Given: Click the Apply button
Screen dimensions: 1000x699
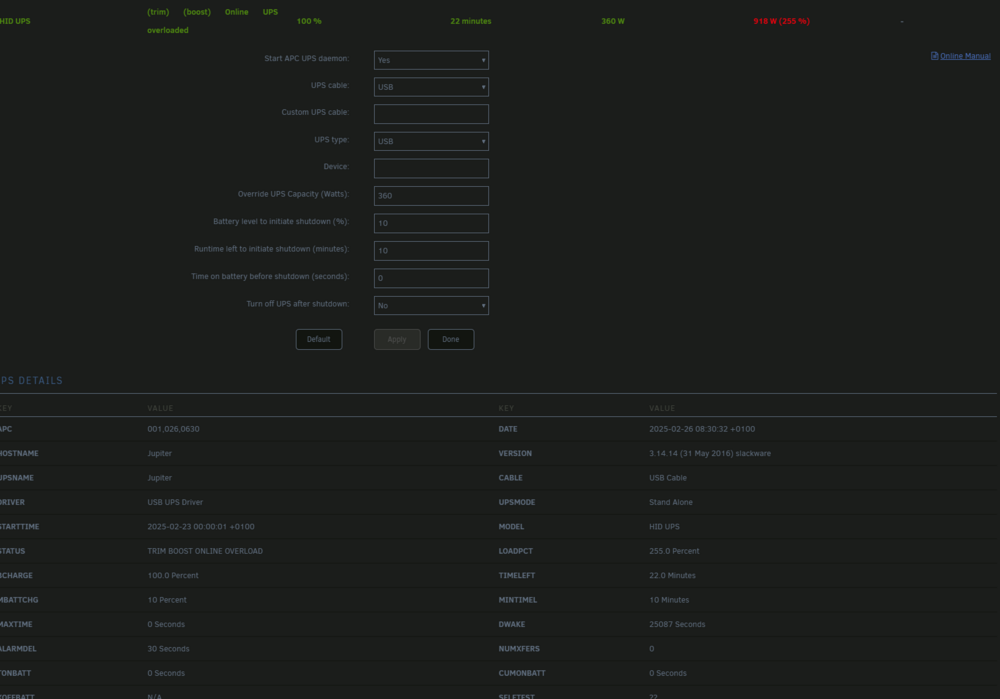Looking at the screenshot, I should (x=397, y=339).
